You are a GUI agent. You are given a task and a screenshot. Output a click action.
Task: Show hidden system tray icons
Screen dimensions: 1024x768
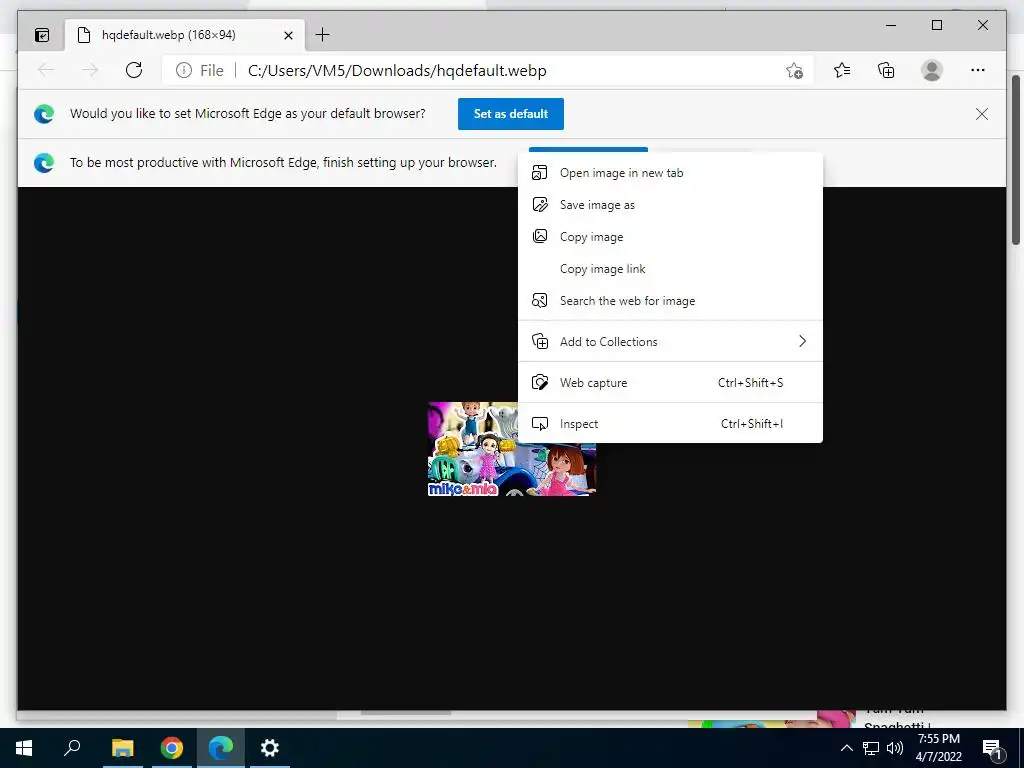846,748
